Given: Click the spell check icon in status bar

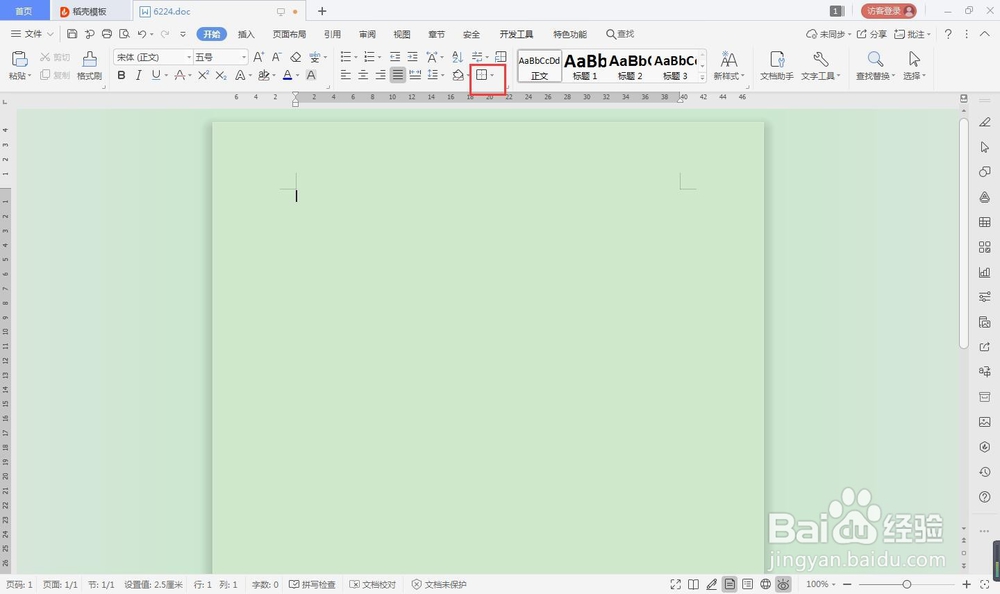Looking at the screenshot, I should coord(295,584).
